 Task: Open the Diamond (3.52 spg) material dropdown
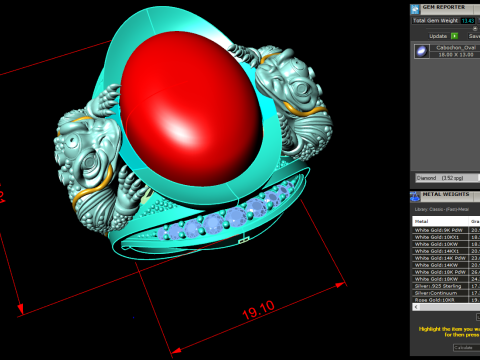[448, 178]
